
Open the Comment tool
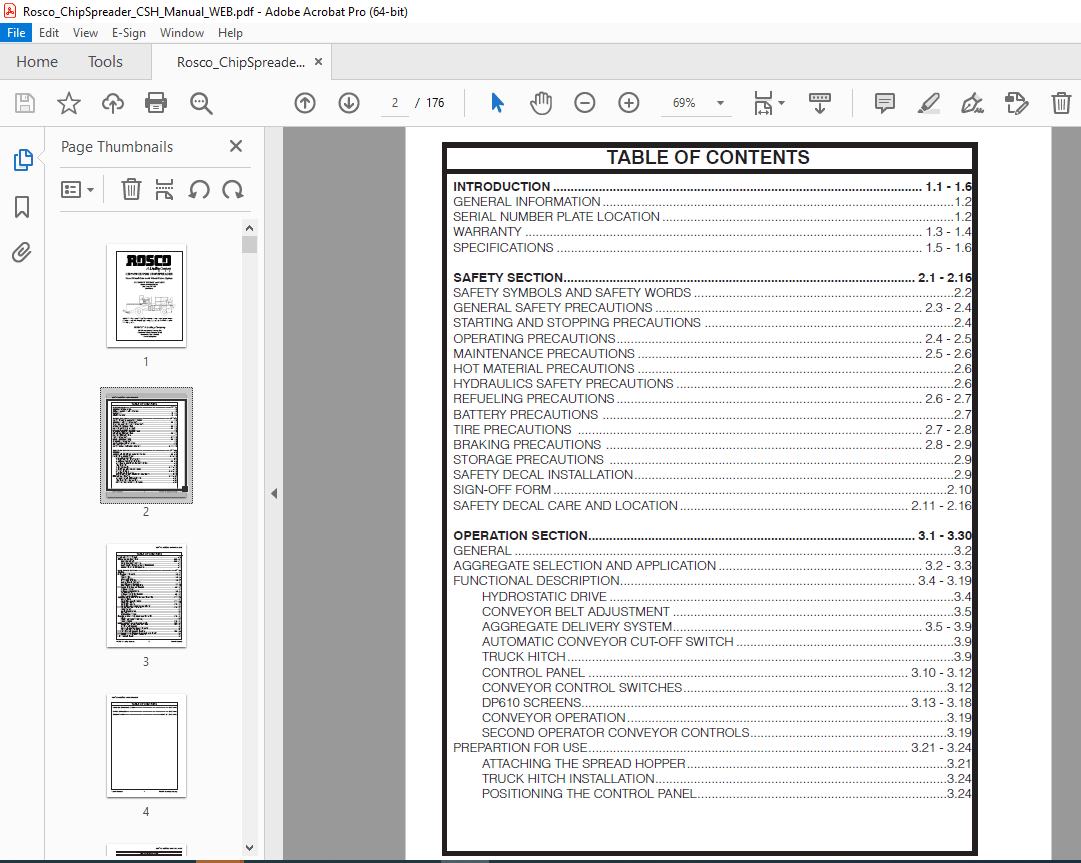click(x=884, y=102)
